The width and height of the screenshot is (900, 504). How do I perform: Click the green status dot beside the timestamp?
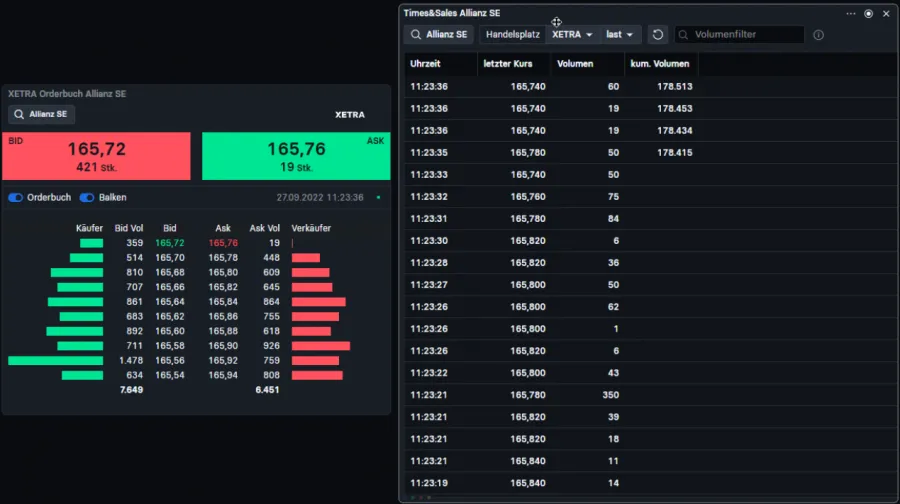pos(378,198)
